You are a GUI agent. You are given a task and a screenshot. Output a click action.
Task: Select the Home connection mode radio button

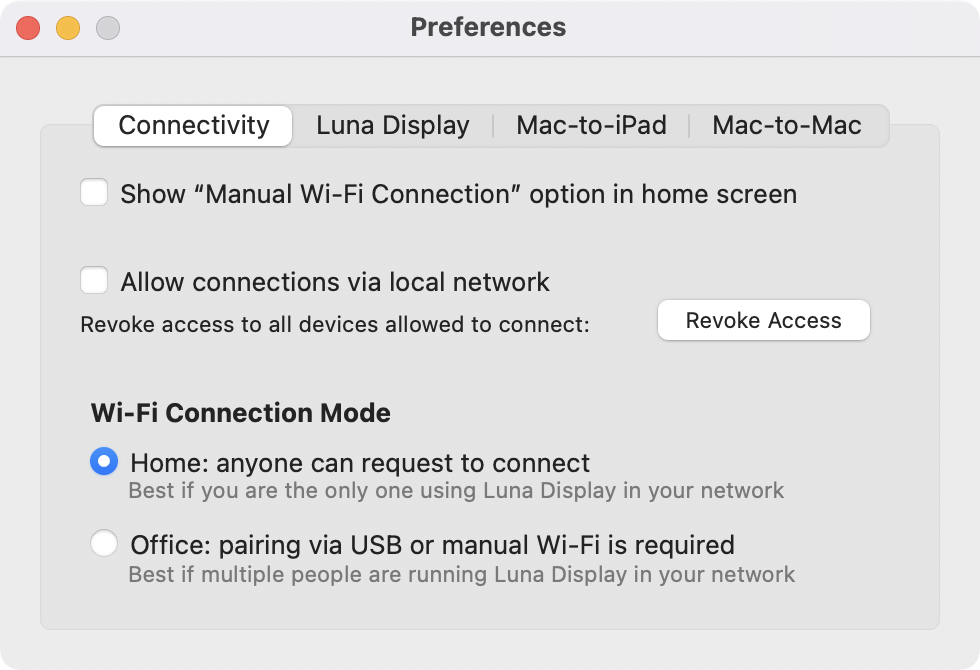coord(104,462)
